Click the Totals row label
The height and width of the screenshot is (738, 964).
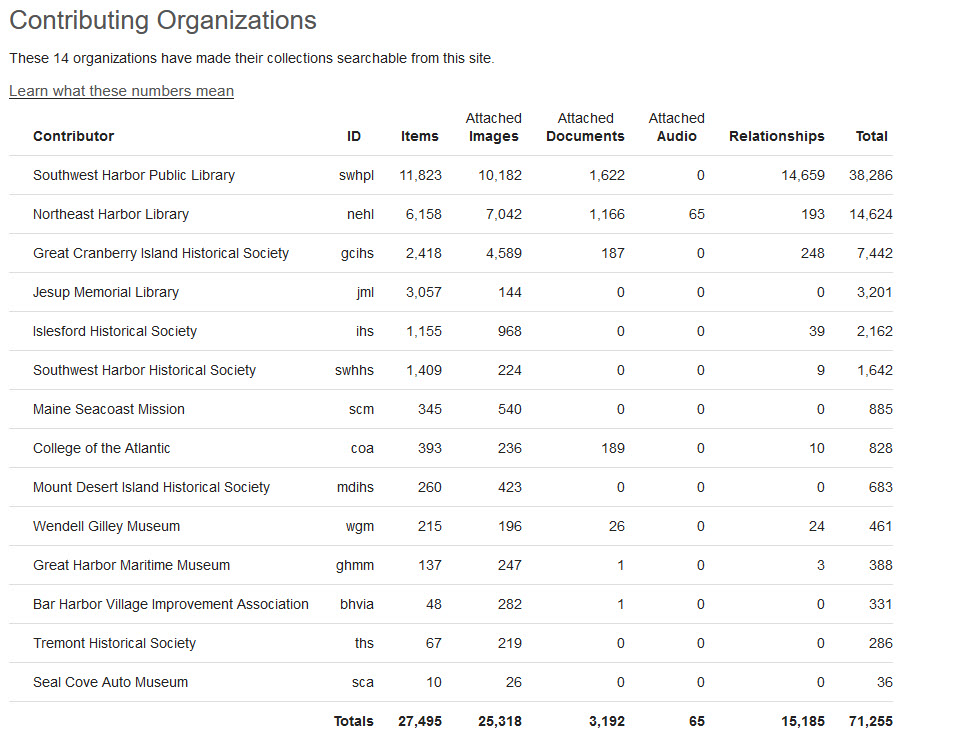point(354,721)
